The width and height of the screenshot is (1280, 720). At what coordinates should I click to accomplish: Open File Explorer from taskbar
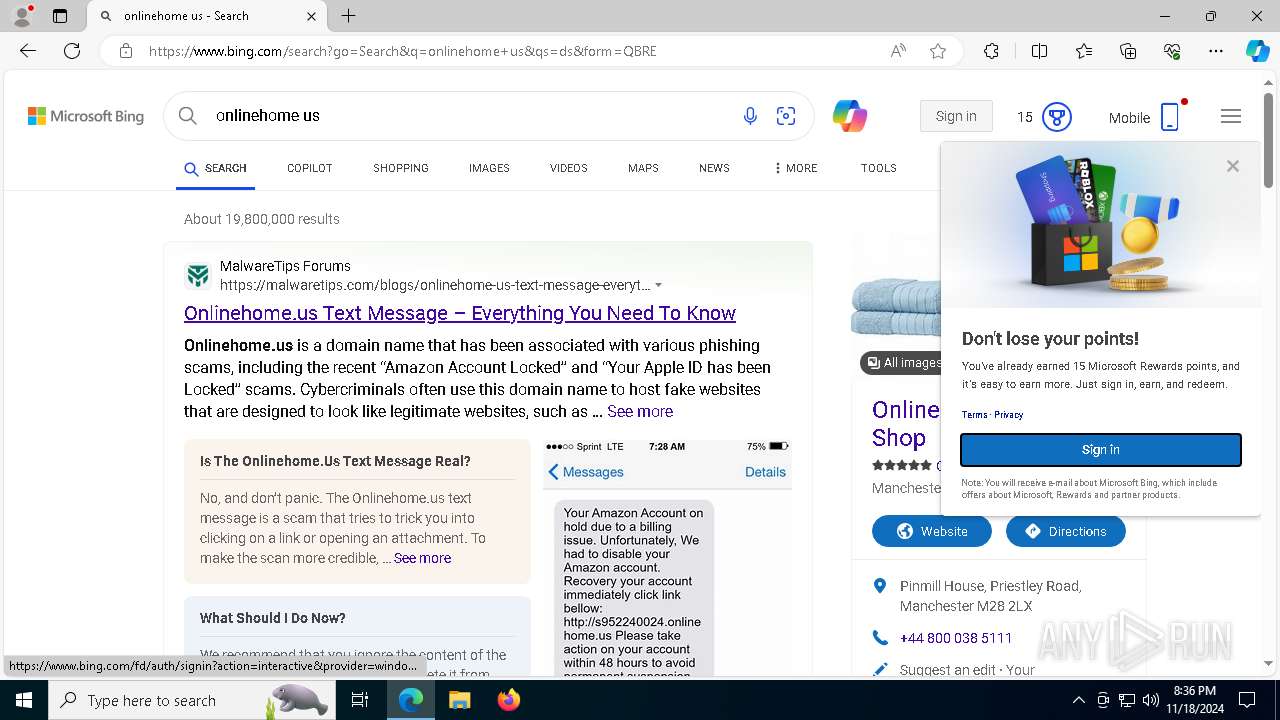(x=459, y=700)
